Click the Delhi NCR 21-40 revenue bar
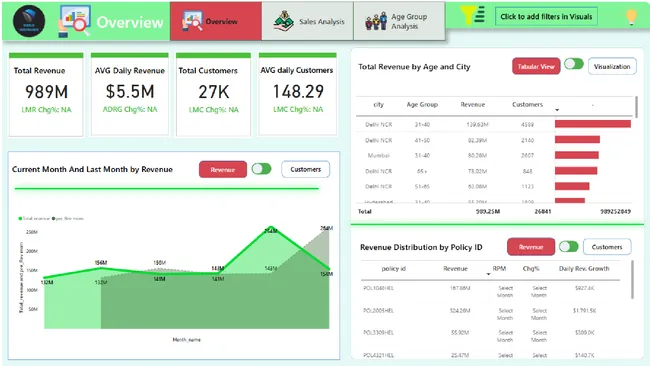The image size is (650, 366). [x=593, y=124]
